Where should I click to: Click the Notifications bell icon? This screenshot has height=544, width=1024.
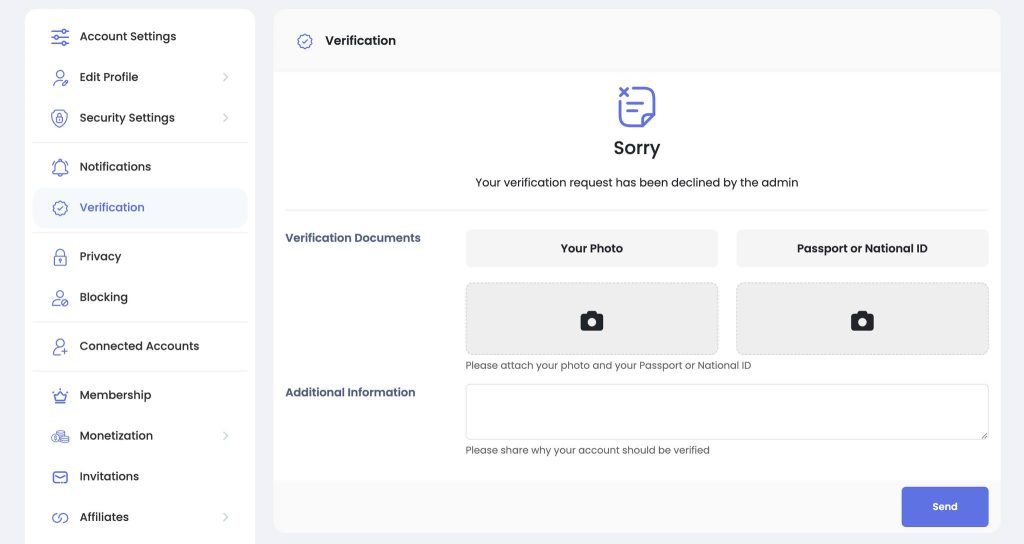tap(60, 167)
